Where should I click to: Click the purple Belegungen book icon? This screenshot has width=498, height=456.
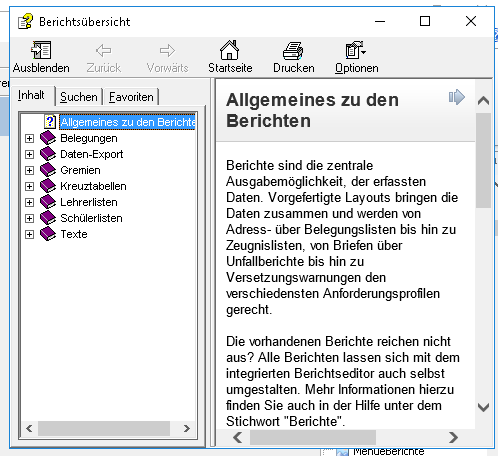(48, 138)
